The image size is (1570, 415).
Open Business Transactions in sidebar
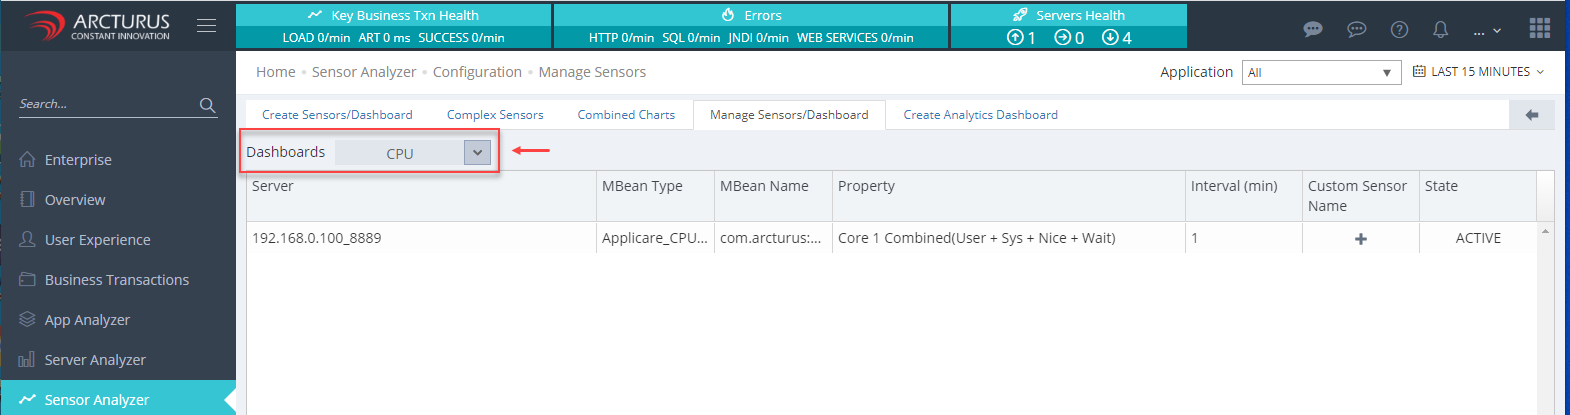pyautogui.click(x=116, y=280)
